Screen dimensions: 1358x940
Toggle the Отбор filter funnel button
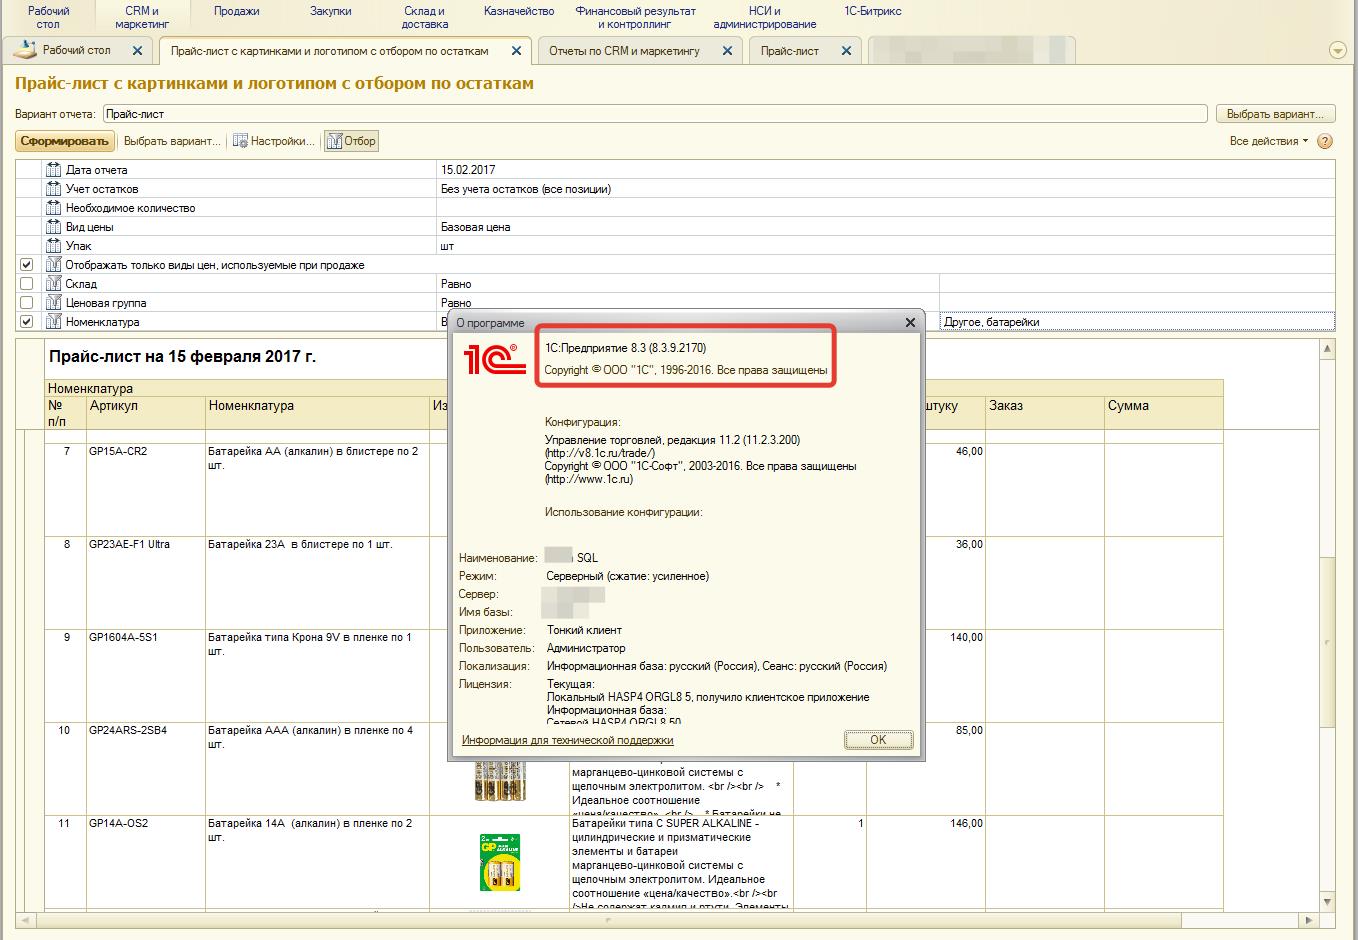coord(351,141)
